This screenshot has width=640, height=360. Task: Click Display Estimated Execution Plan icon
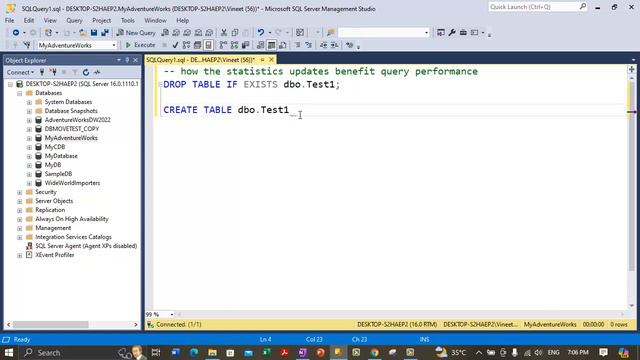point(187,45)
